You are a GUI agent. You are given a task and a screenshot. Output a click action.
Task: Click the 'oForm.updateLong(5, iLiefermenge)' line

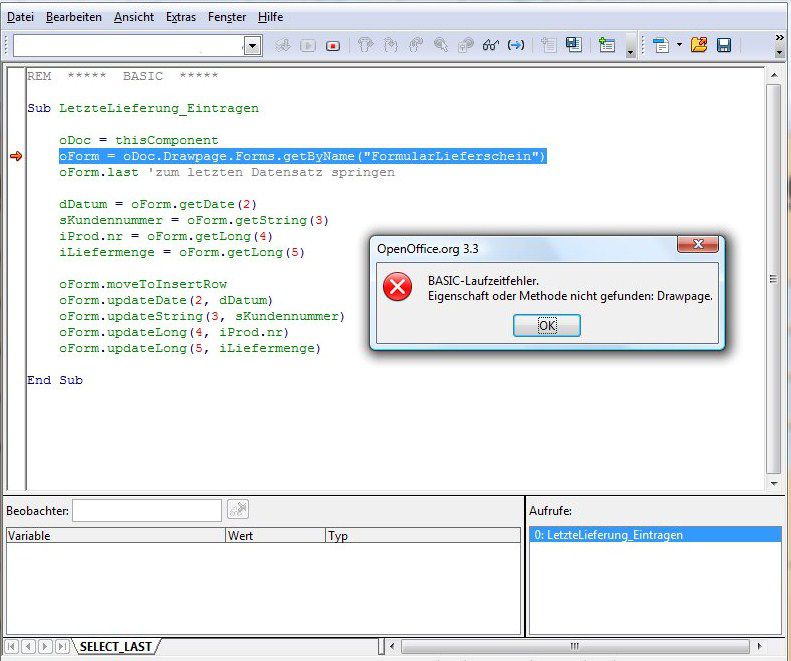coord(190,348)
